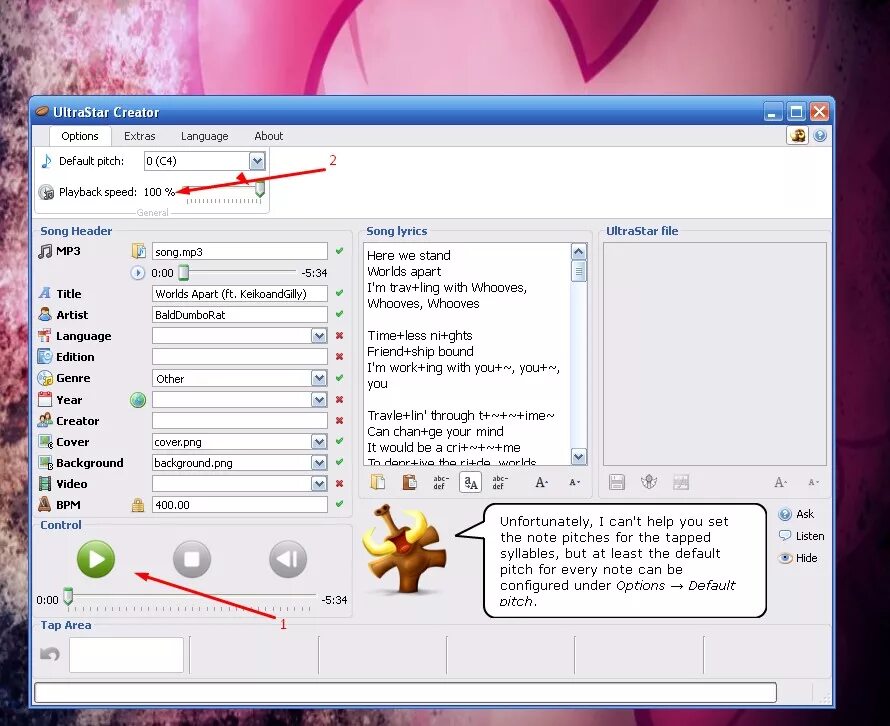Viewport: 890px width, 726px height.
Task: Click the undo arrow in Tap Area
Action: 50,654
